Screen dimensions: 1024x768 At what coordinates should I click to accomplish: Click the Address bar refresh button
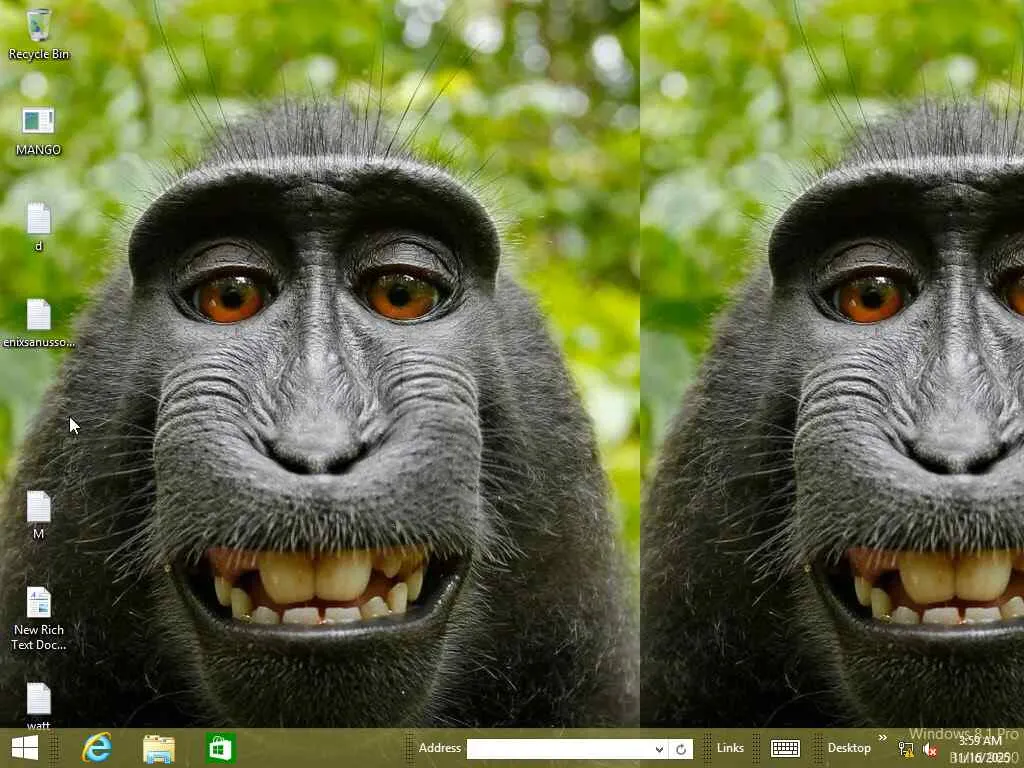click(x=680, y=749)
